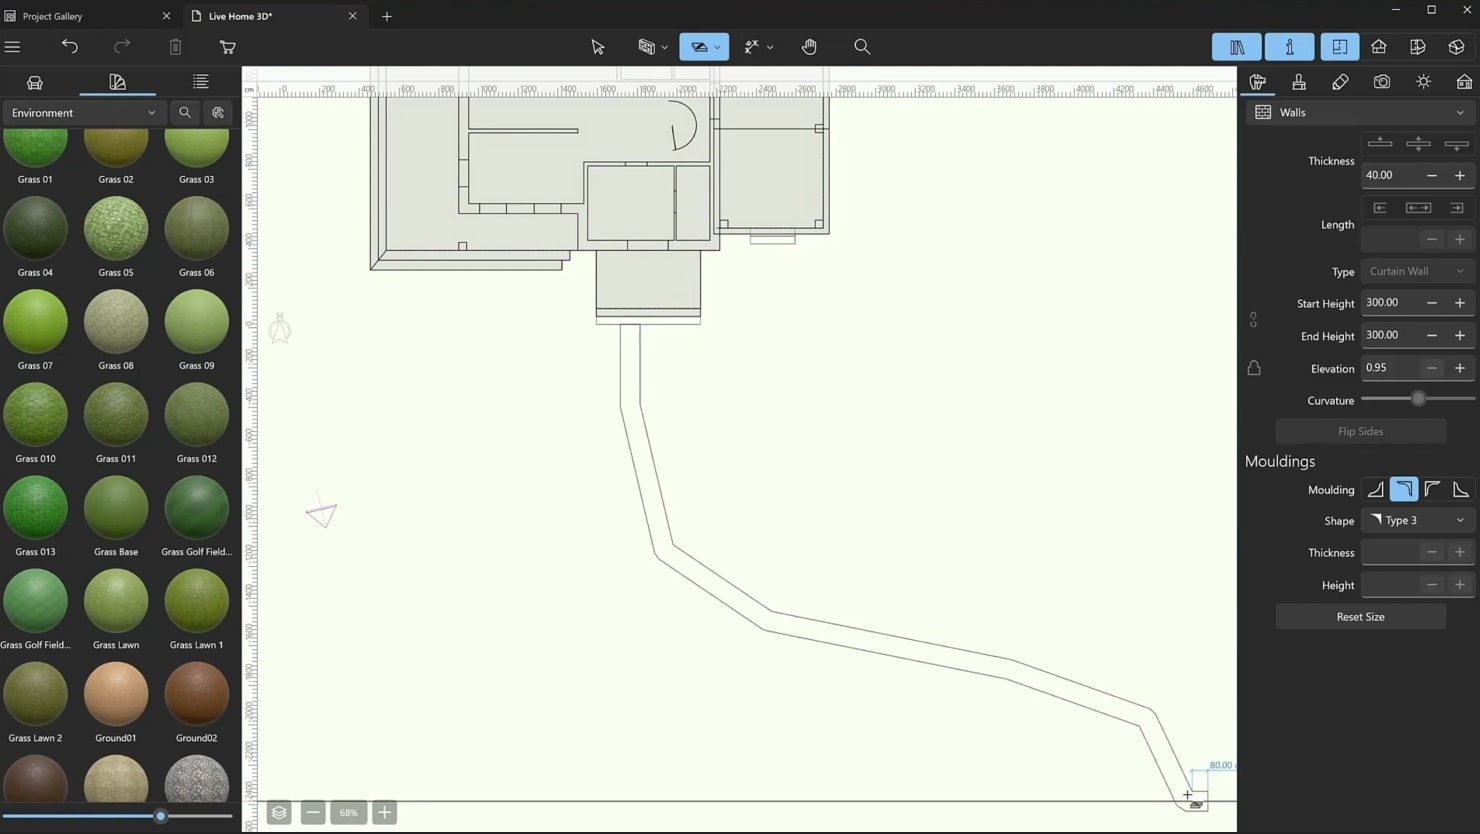Click the trash delete icon
This screenshot has height=834, width=1480.
[x=175, y=47]
